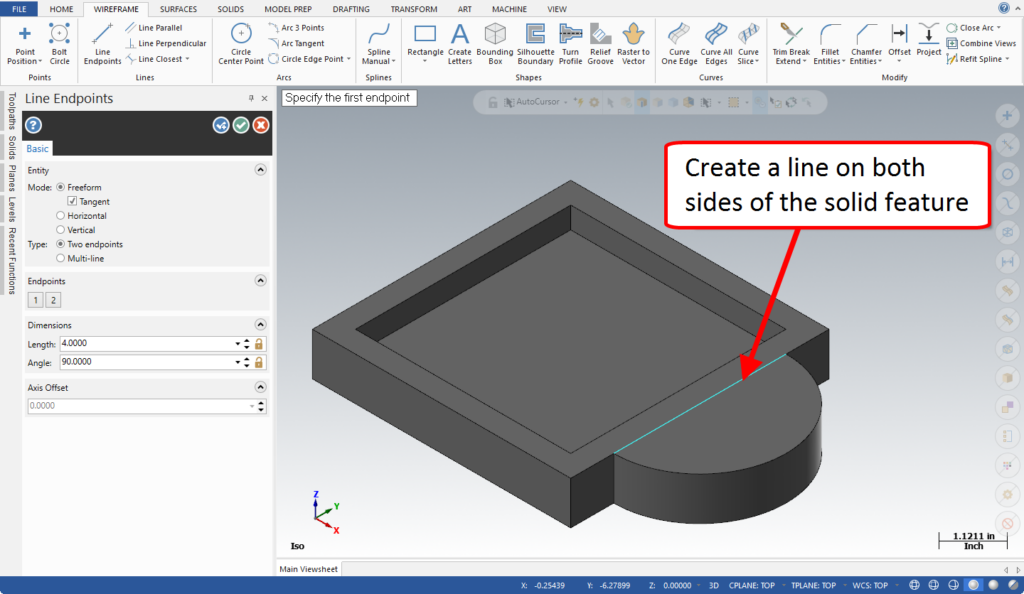Collapse the Dimensions section

pyautogui.click(x=260, y=325)
